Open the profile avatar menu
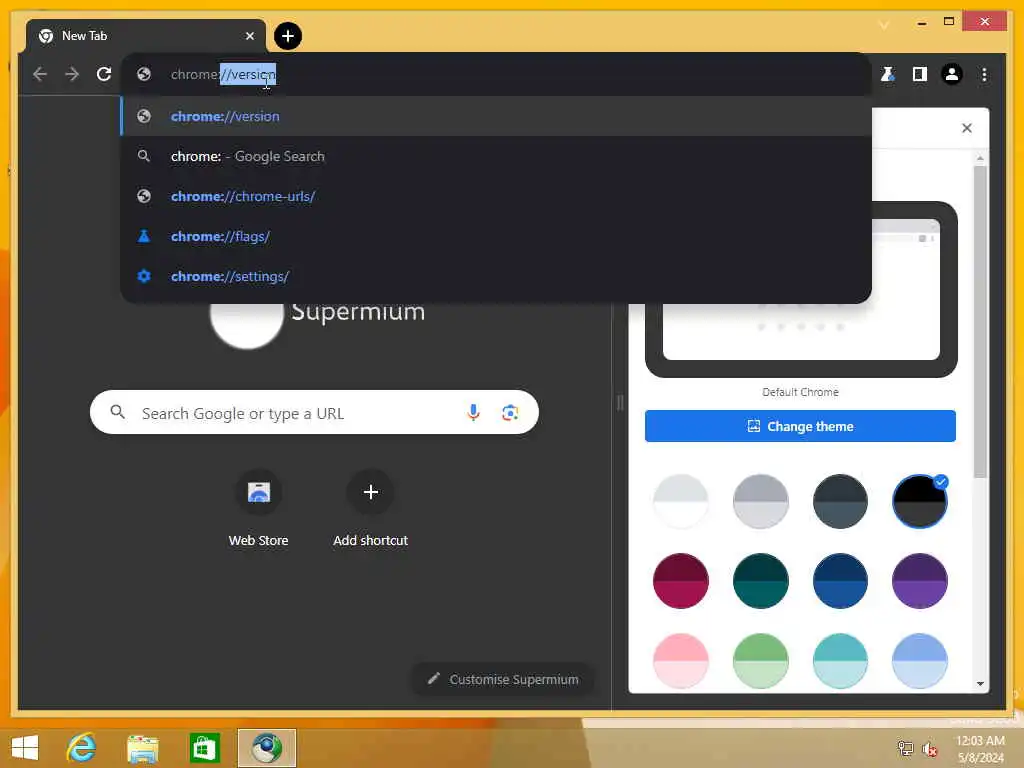Viewport: 1024px width, 768px height. pyautogui.click(x=952, y=74)
